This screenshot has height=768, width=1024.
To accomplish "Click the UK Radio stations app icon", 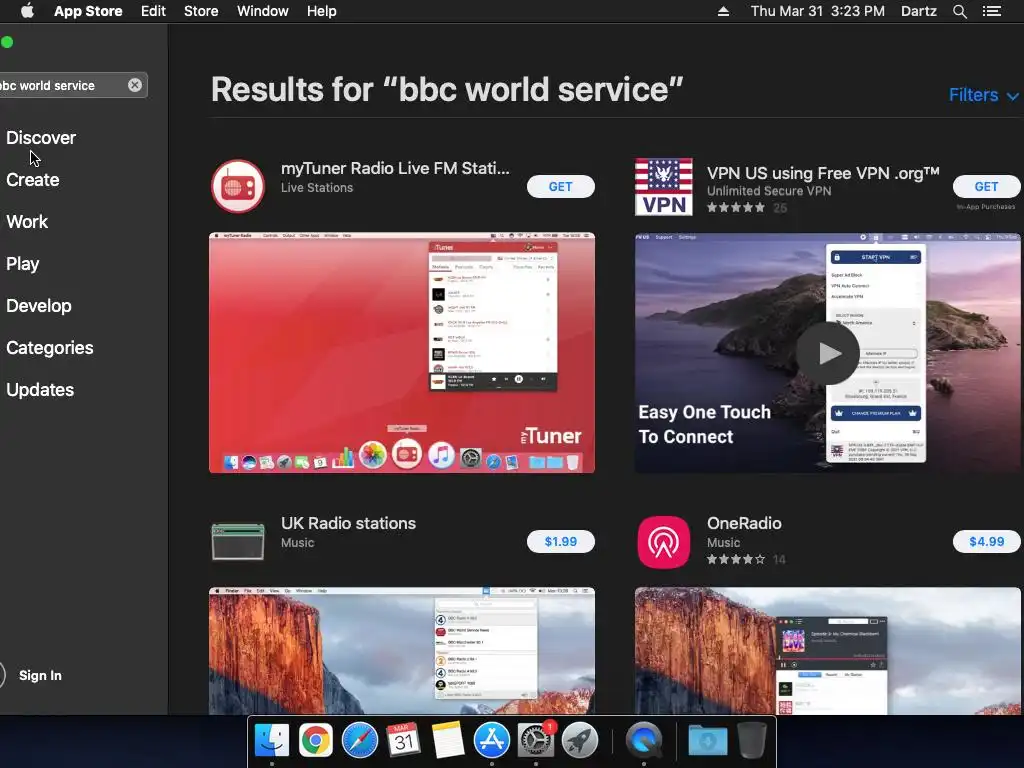I will [x=238, y=541].
